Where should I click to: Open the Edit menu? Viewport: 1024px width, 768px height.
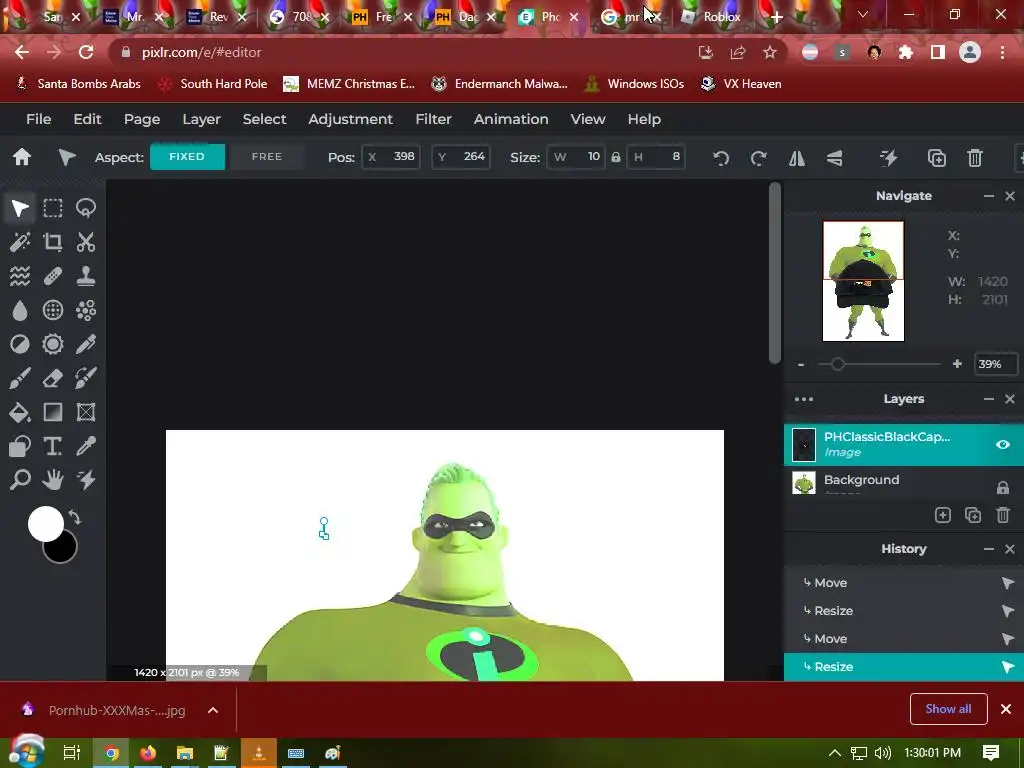(x=87, y=119)
